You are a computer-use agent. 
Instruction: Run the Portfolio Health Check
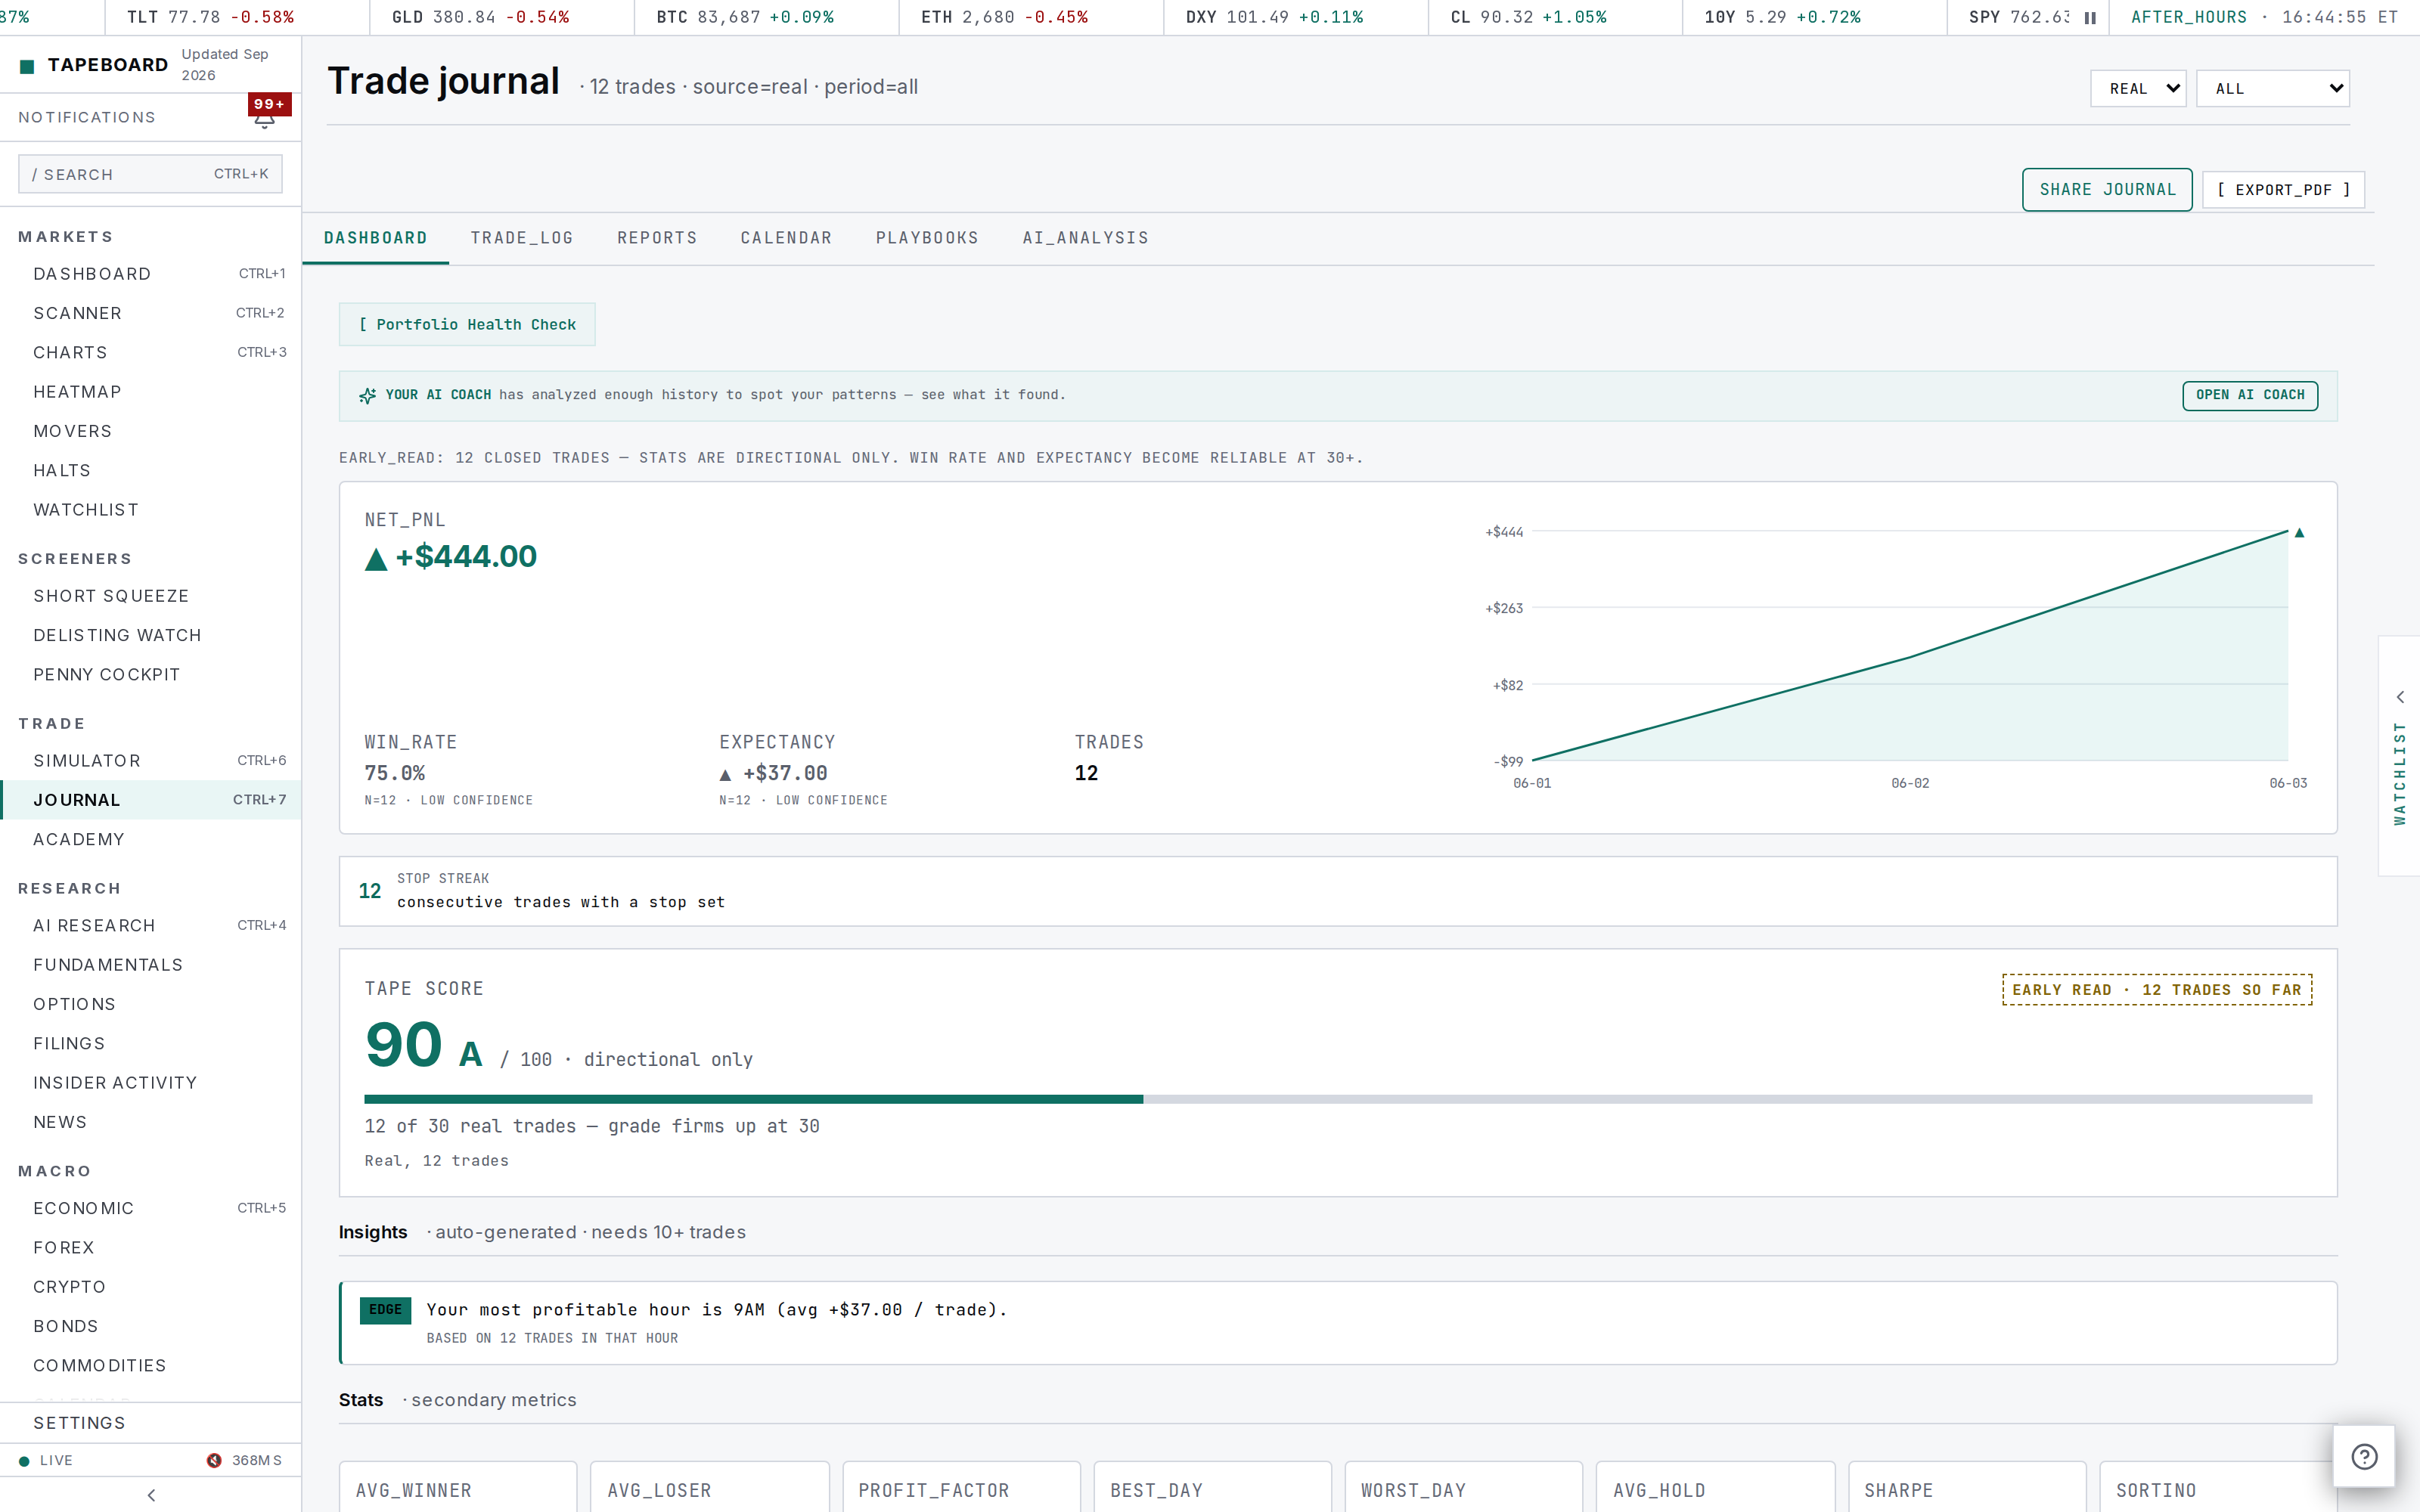click(x=467, y=324)
